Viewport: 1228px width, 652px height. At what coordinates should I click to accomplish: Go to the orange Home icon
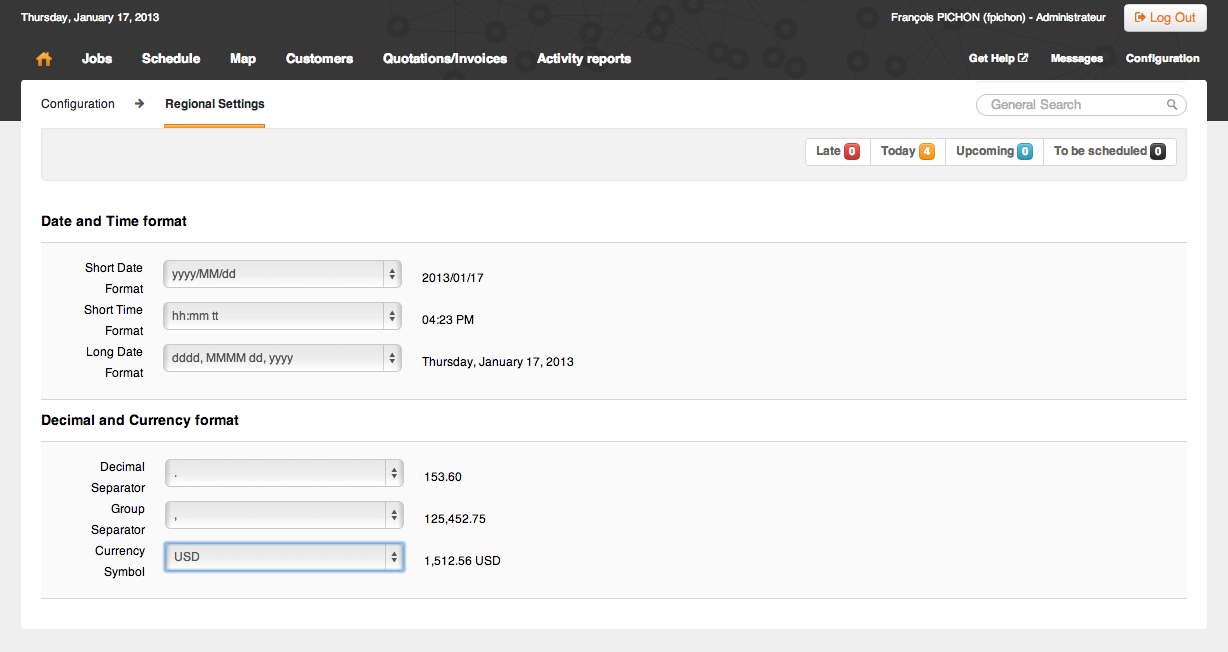tap(44, 59)
